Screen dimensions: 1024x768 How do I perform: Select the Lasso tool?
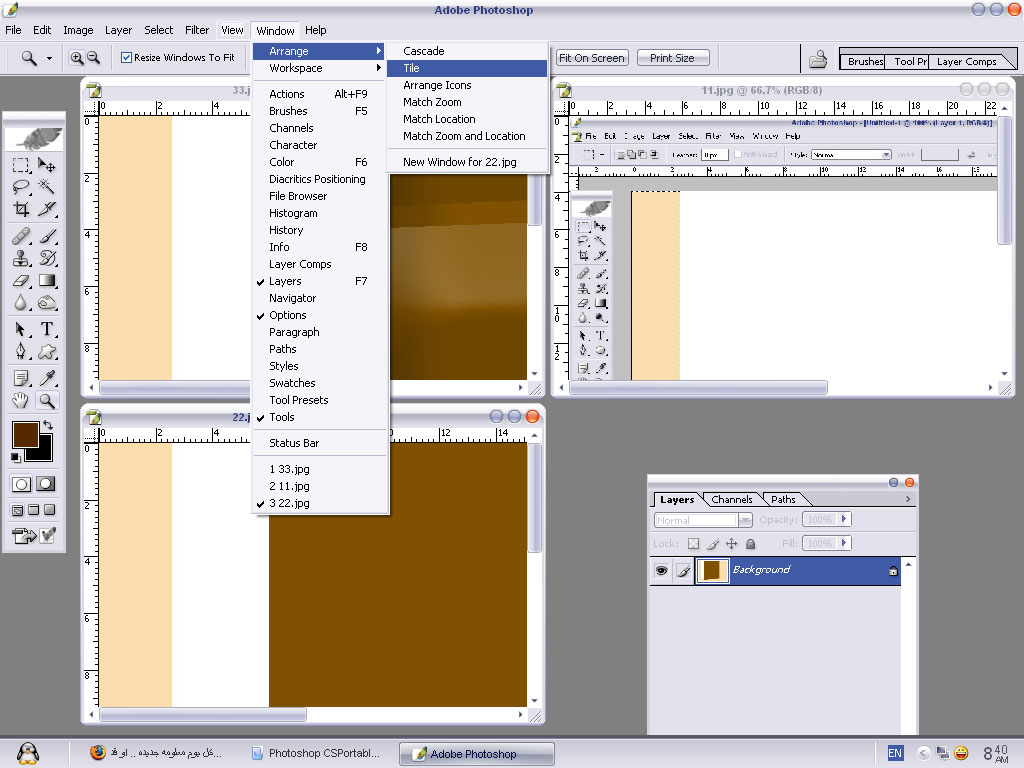pyautogui.click(x=21, y=187)
